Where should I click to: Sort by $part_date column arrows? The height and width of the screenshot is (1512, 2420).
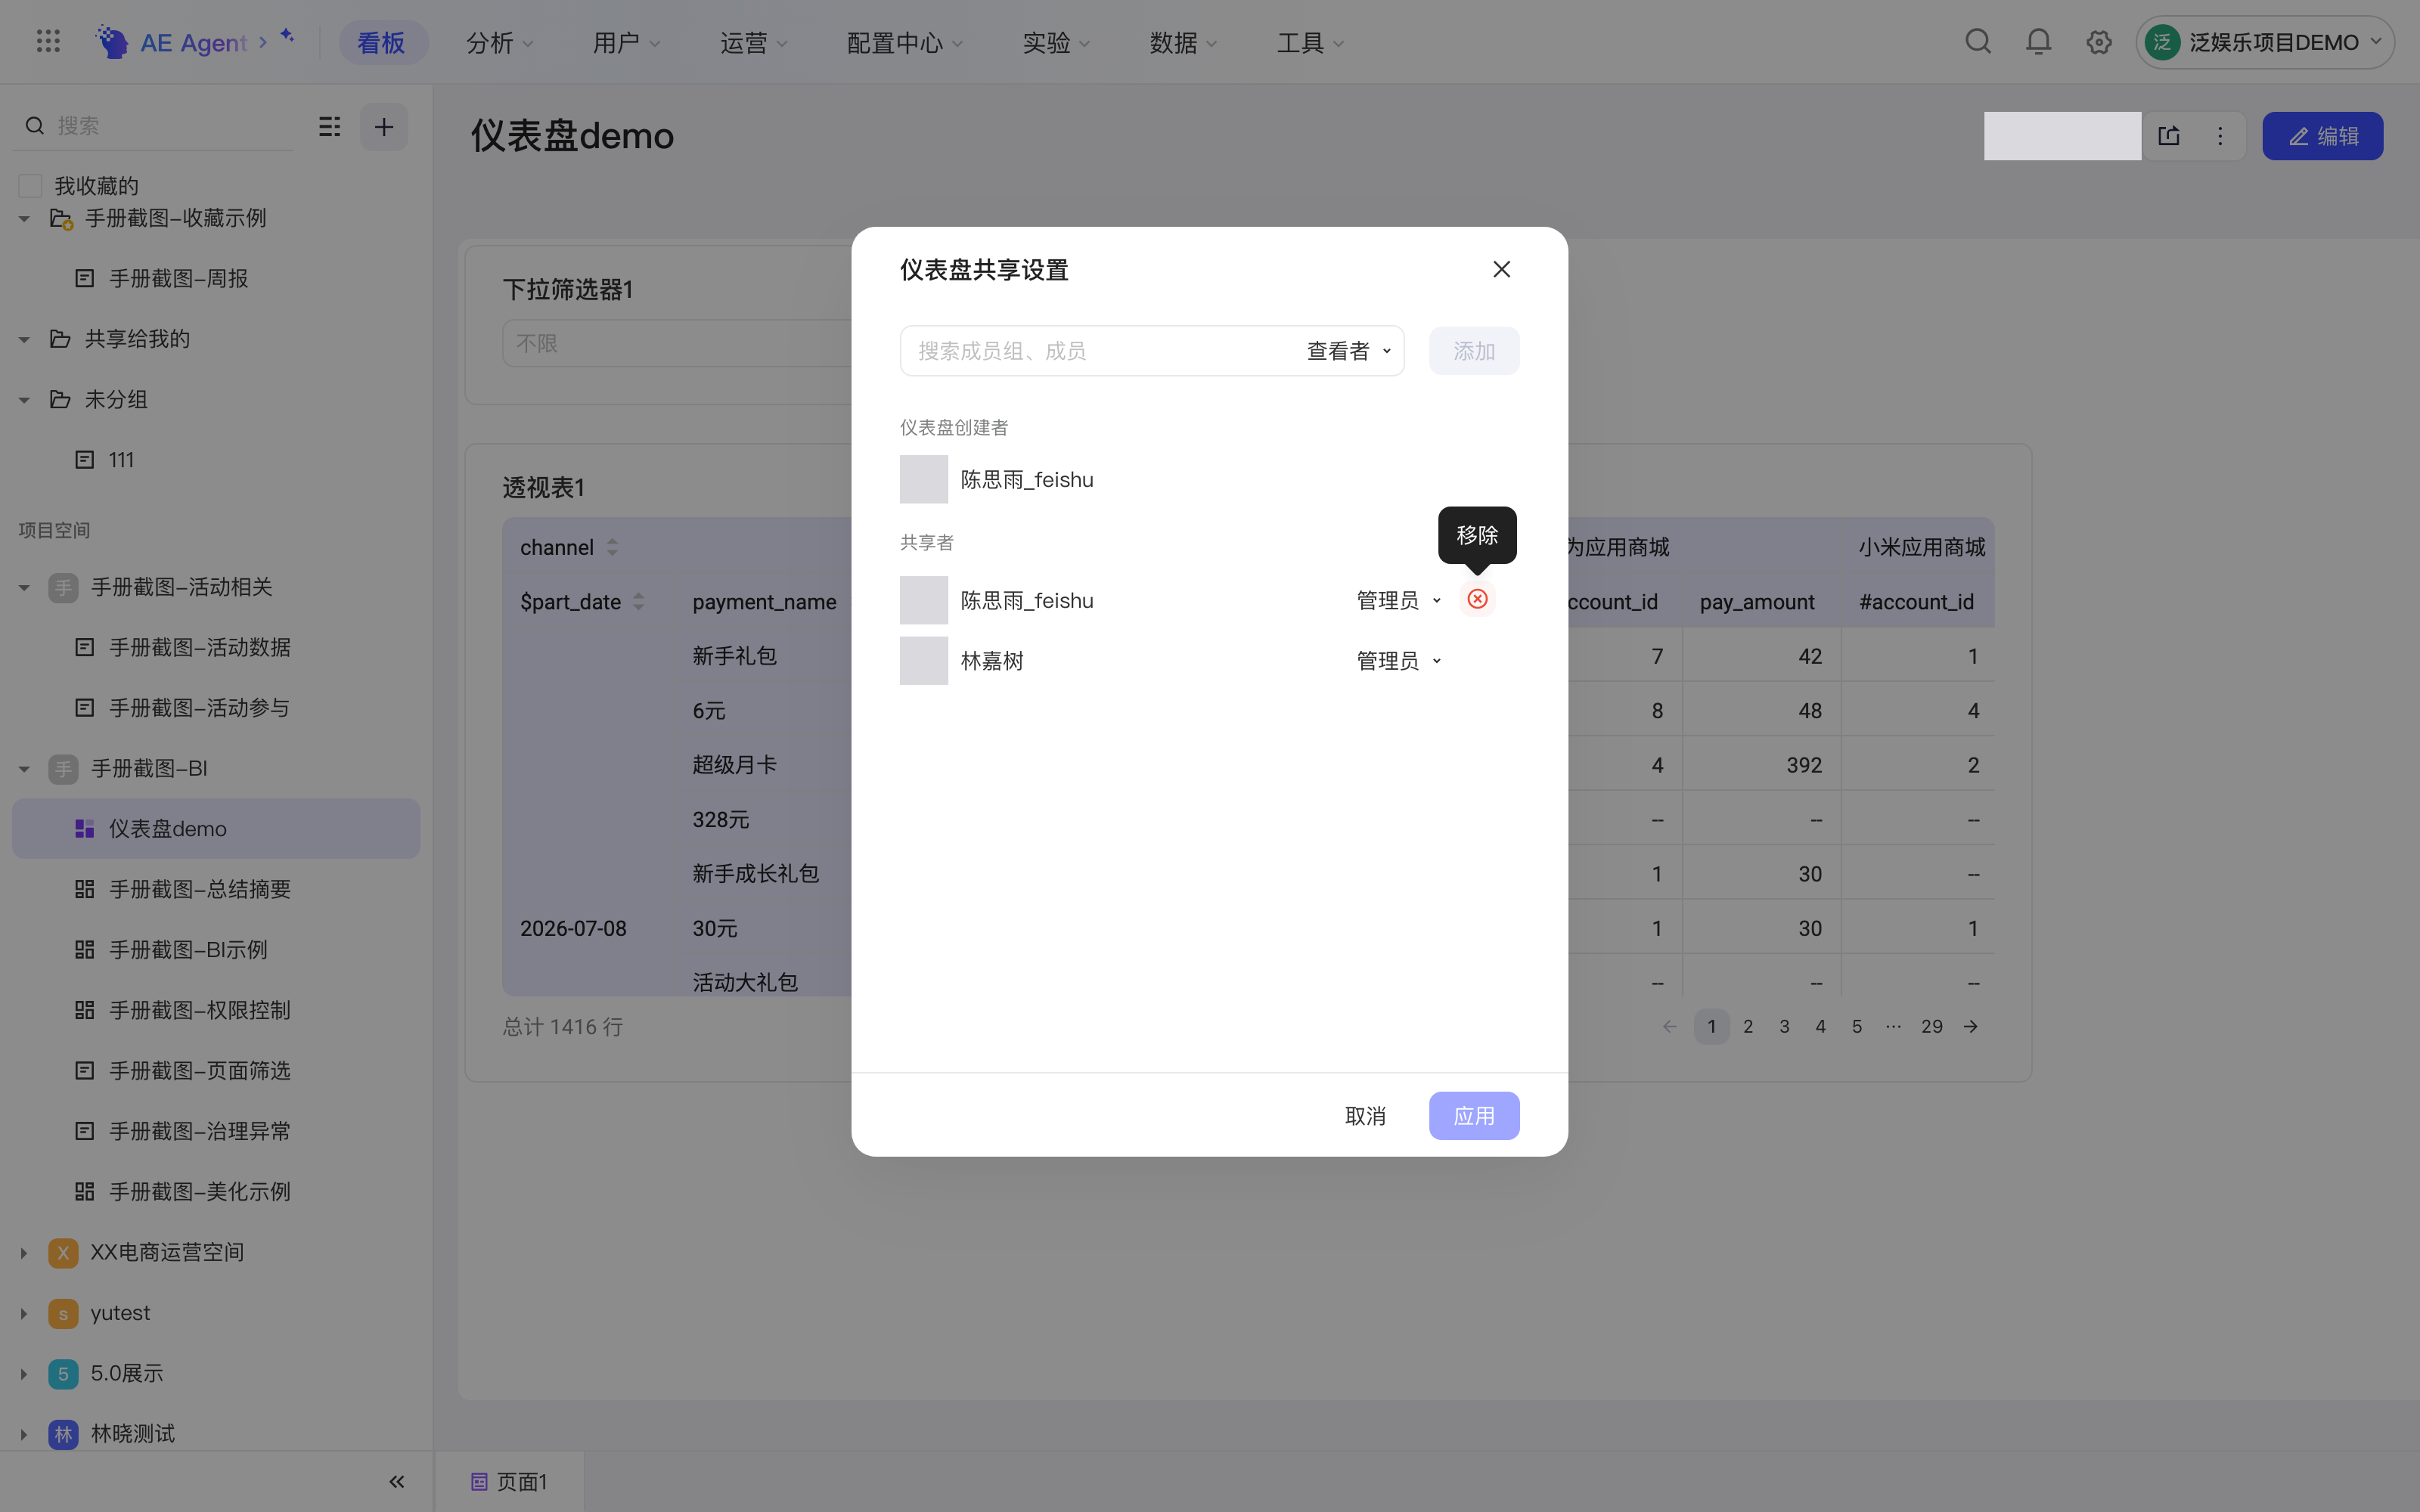pos(638,601)
